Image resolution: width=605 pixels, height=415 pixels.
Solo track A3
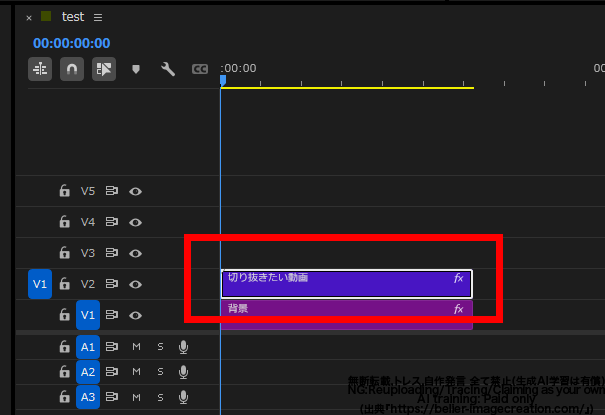tap(161, 397)
